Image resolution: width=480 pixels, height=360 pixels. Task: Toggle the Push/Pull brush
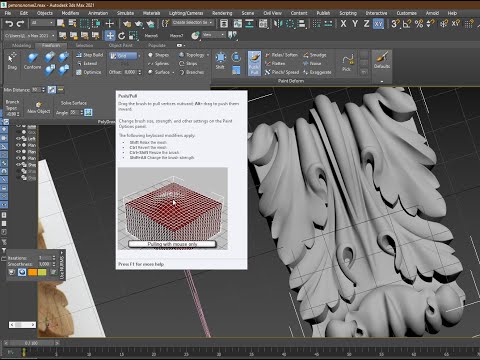click(254, 63)
